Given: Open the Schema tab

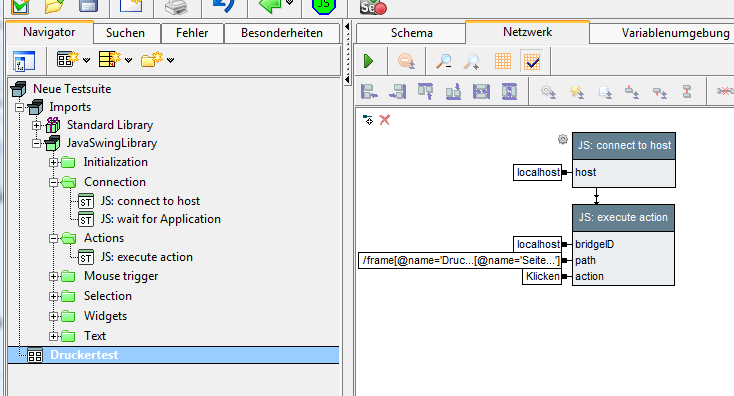Looking at the screenshot, I should [411, 33].
